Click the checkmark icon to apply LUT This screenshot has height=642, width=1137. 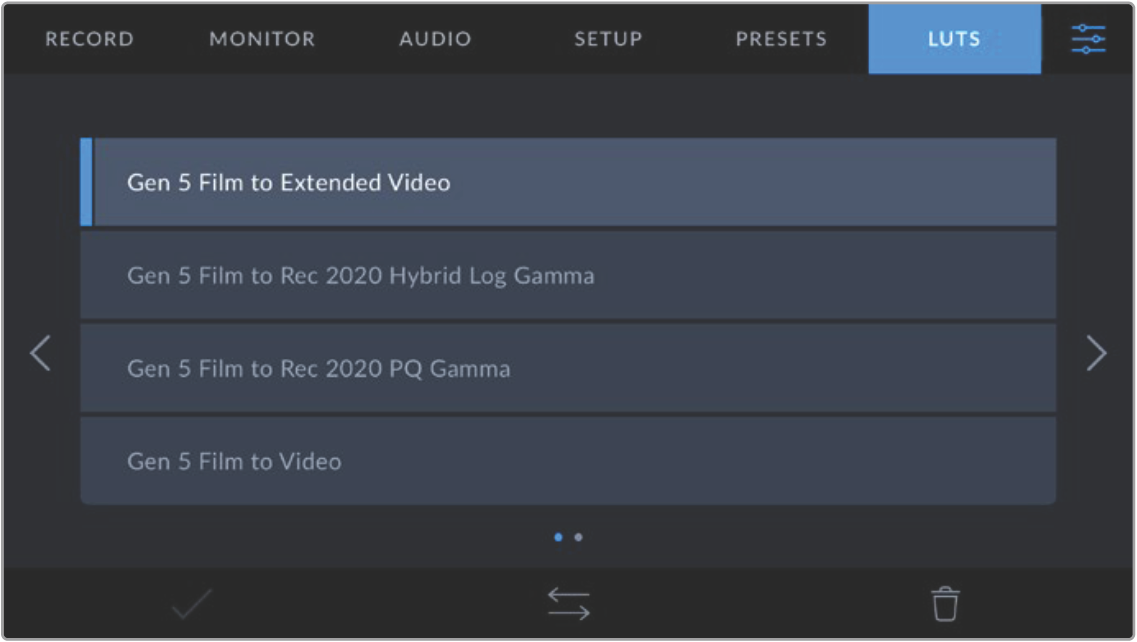tap(191, 604)
